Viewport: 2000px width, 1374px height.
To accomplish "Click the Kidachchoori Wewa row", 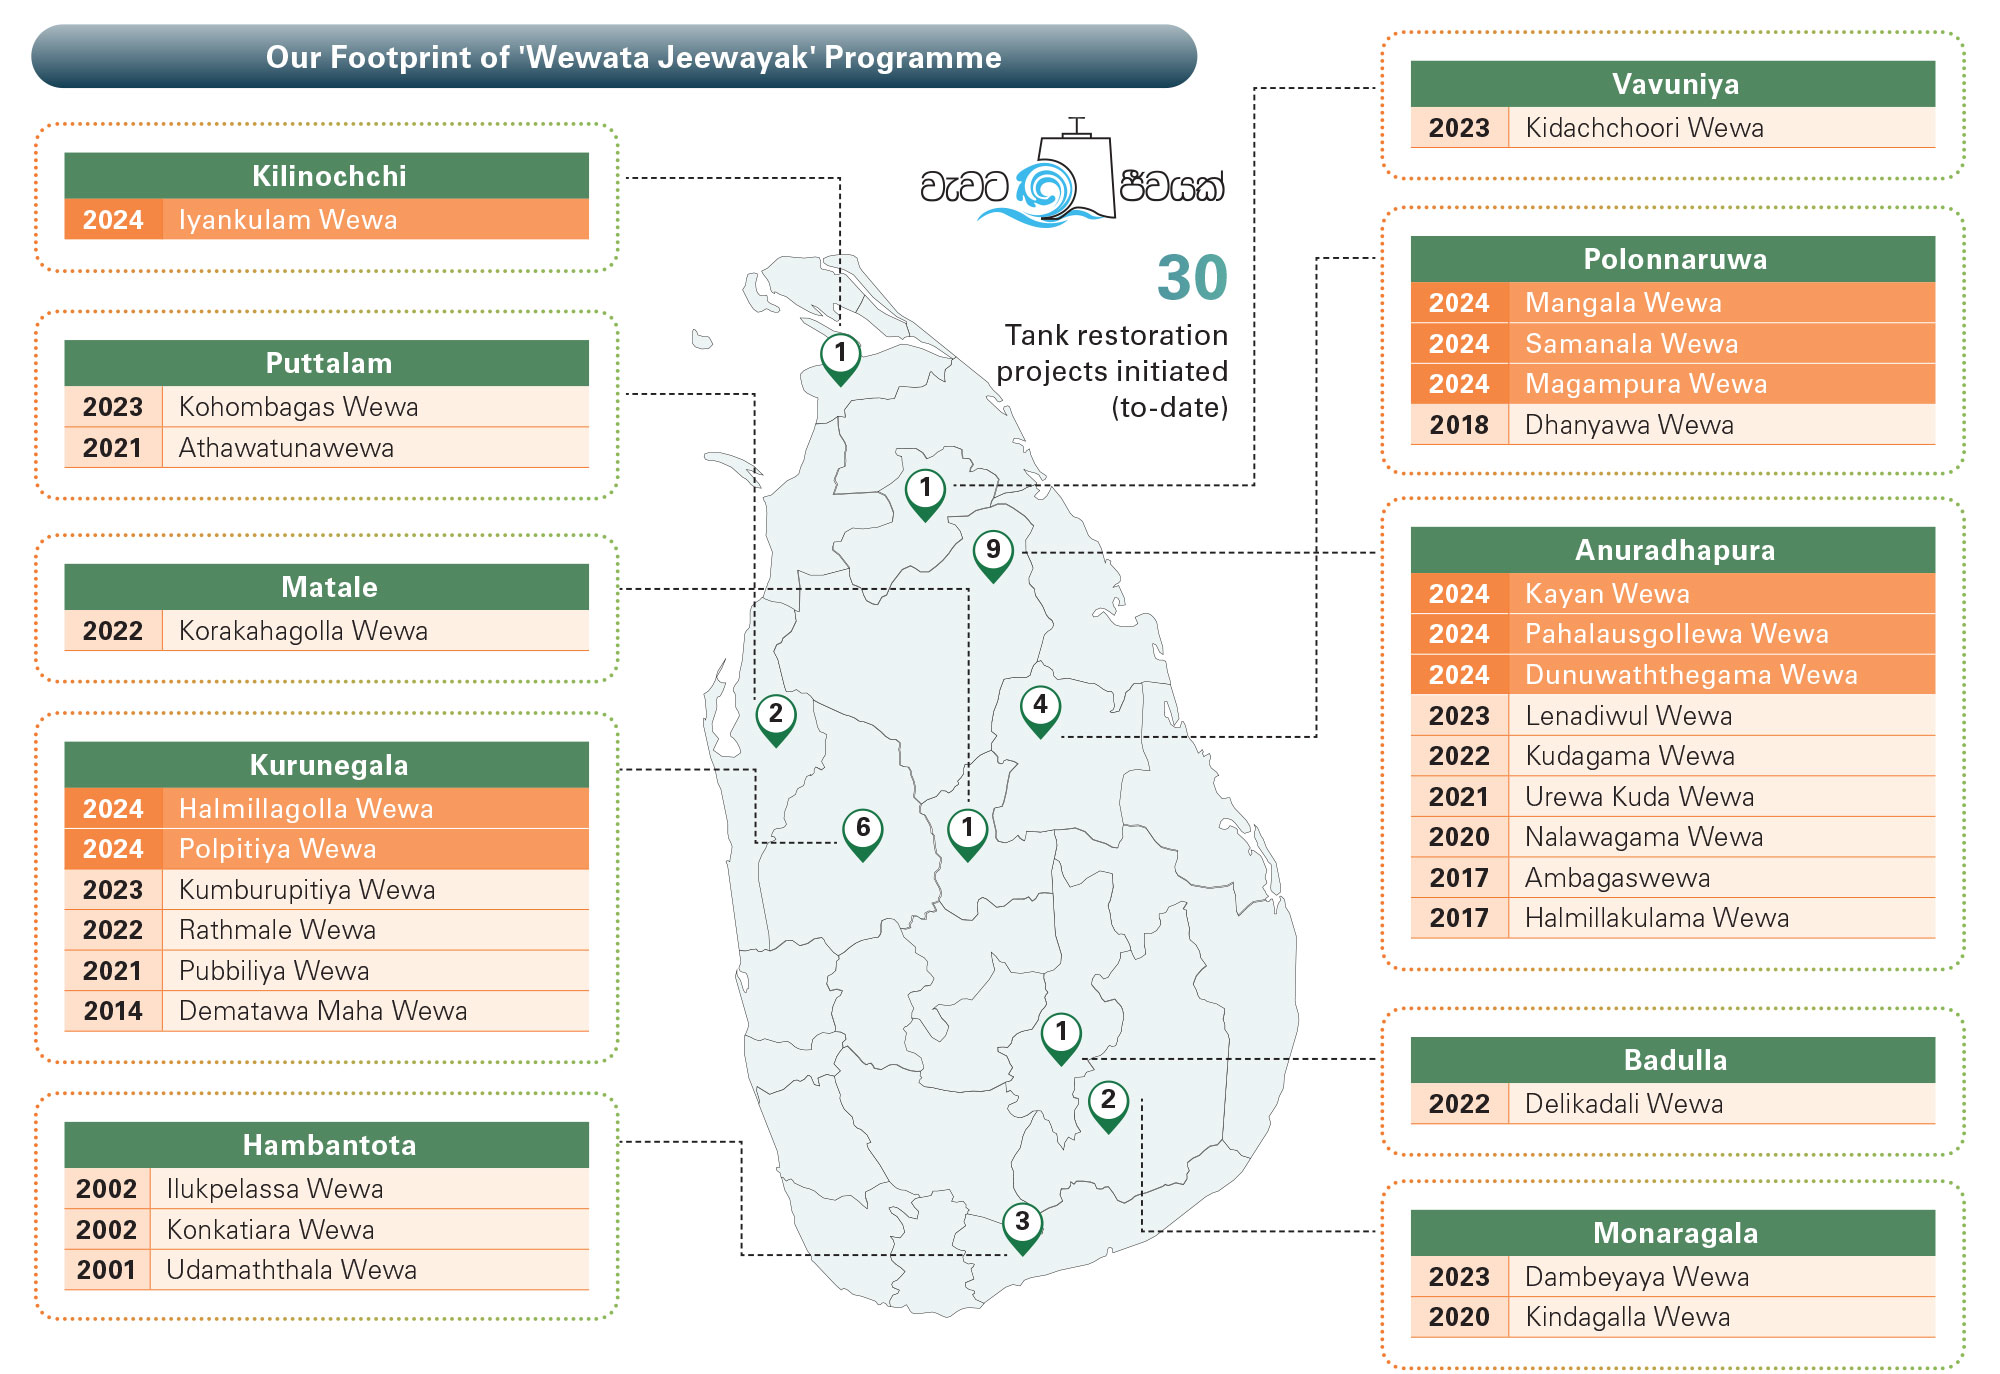I will pyautogui.click(x=1673, y=128).
